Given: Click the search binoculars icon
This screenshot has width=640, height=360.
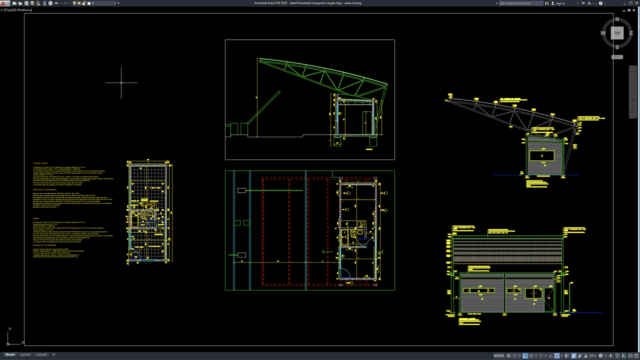Looking at the screenshot, I should coord(547,3).
